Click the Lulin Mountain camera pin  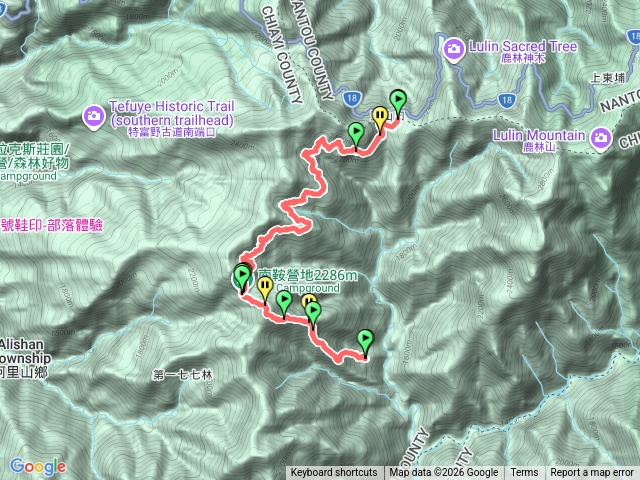(x=600, y=139)
